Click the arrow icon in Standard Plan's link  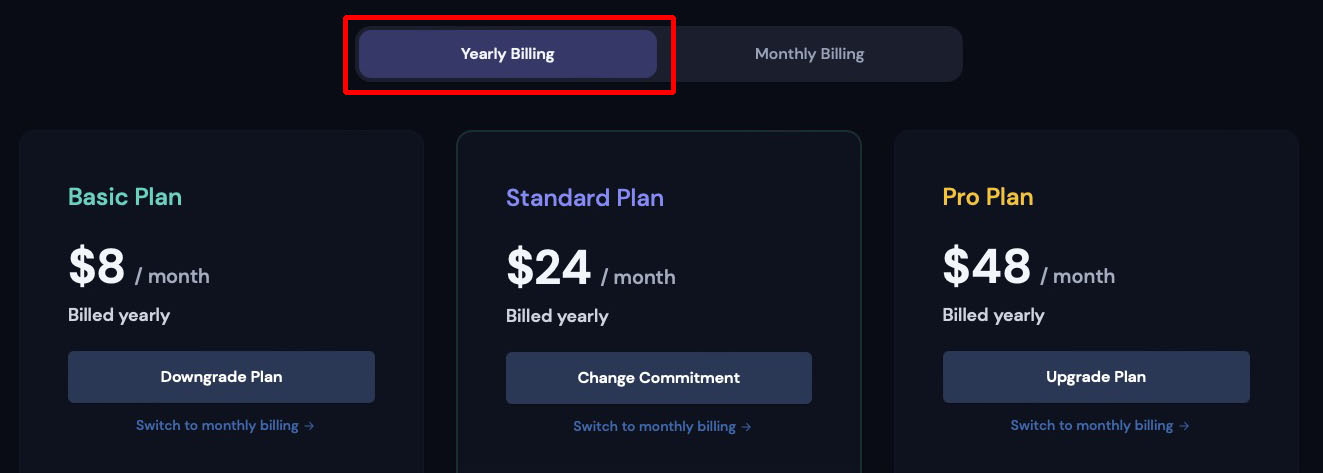point(747,427)
